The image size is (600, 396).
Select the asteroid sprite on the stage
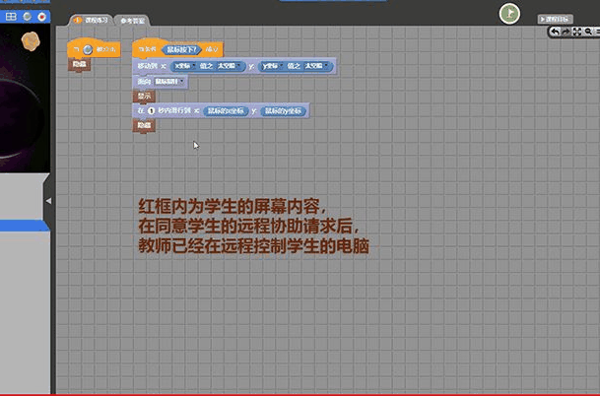30,41
